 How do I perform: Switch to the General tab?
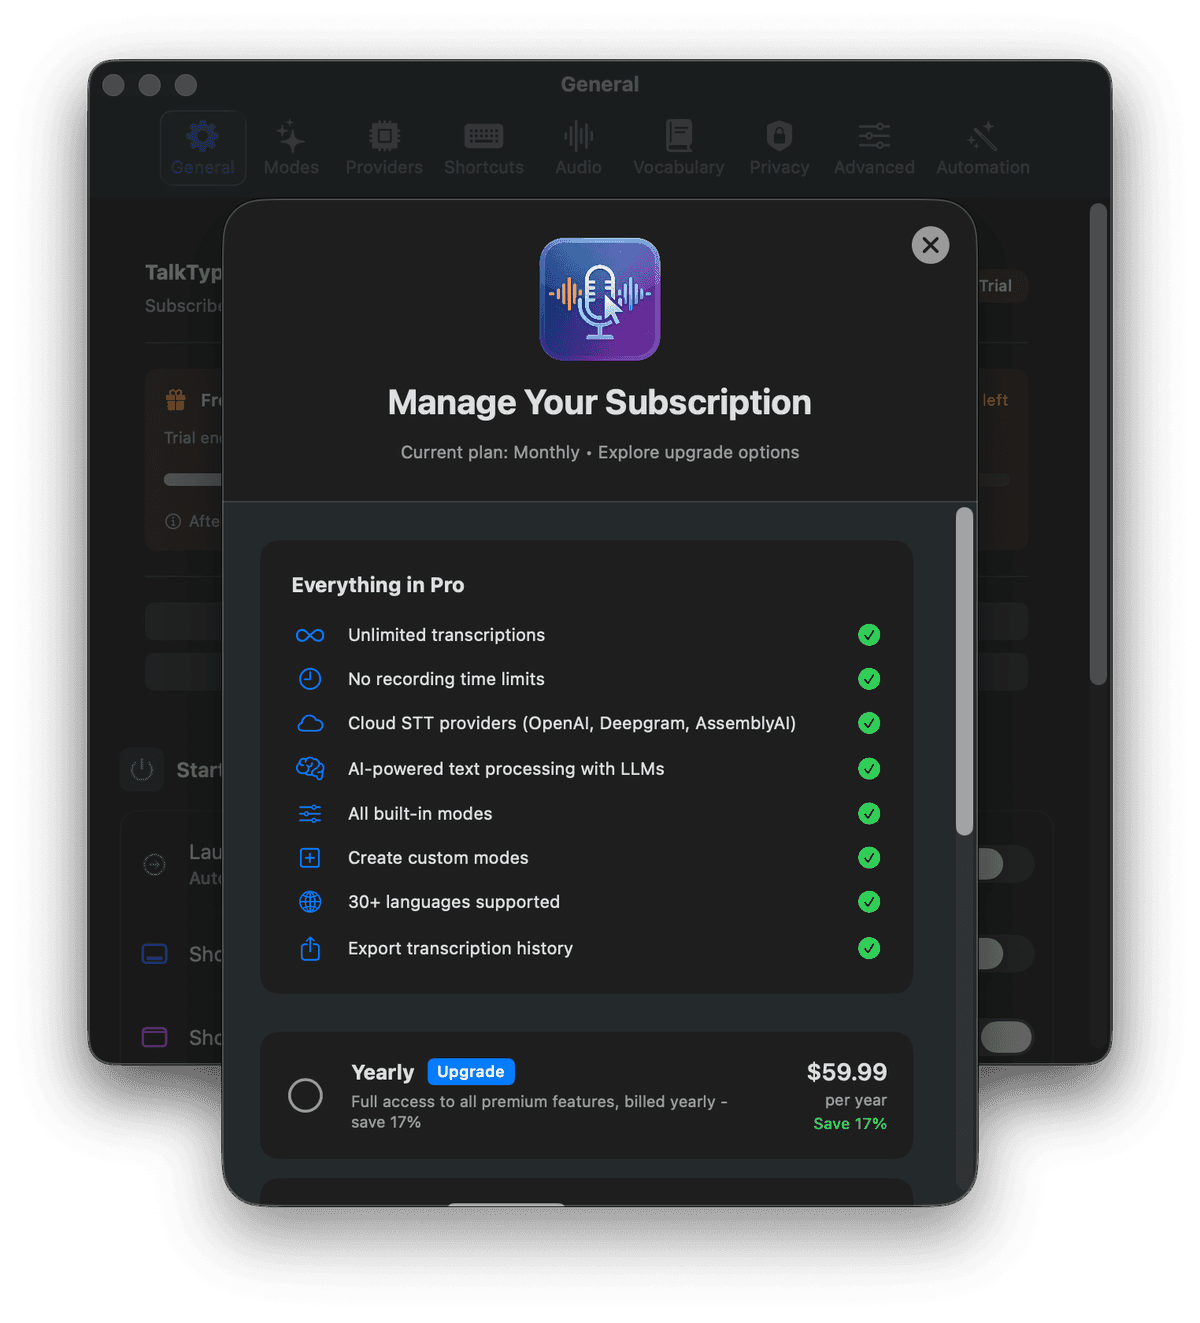click(x=203, y=147)
